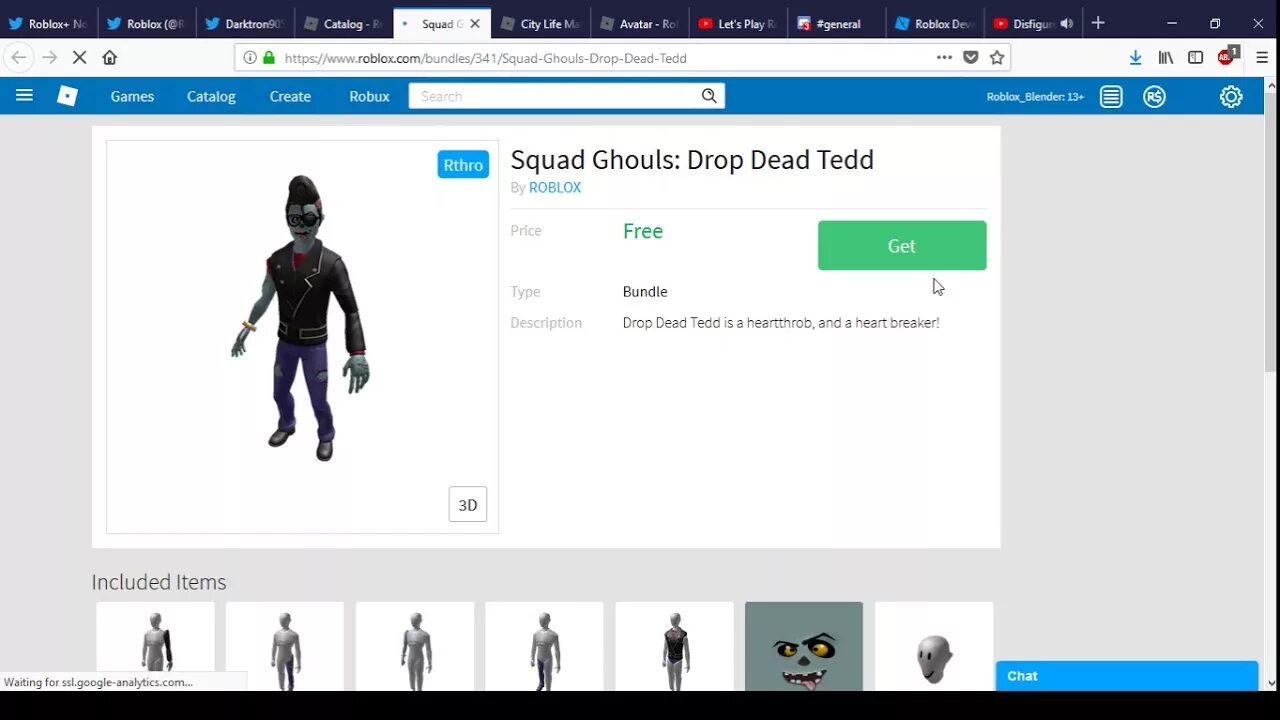Viewport: 1280px width, 720px height.
Task: Open the ROBLOX creator link
Action: pyautogui.click(x=555, y=187)
